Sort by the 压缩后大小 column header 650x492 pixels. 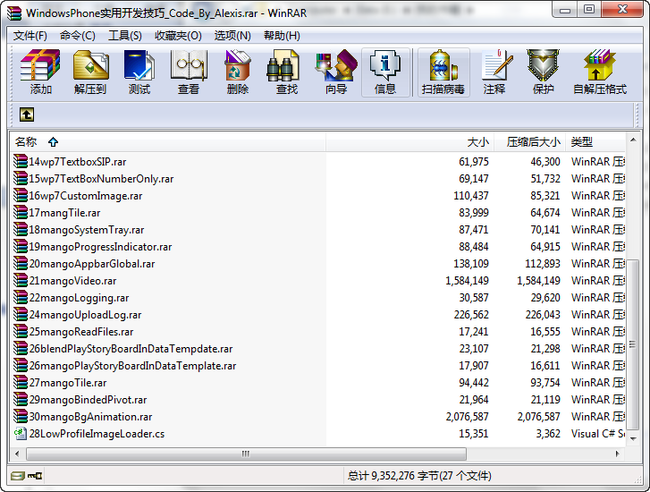click(530, 142)
